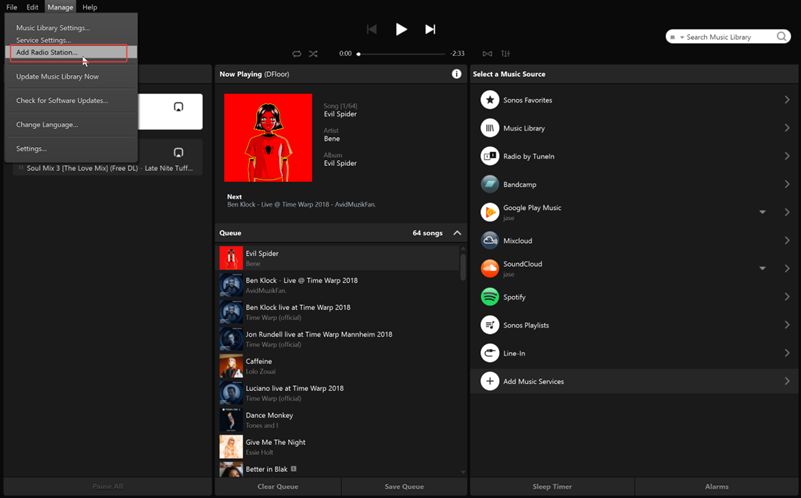
Task: Click the Music Library icon
Action: click(489, 128)
